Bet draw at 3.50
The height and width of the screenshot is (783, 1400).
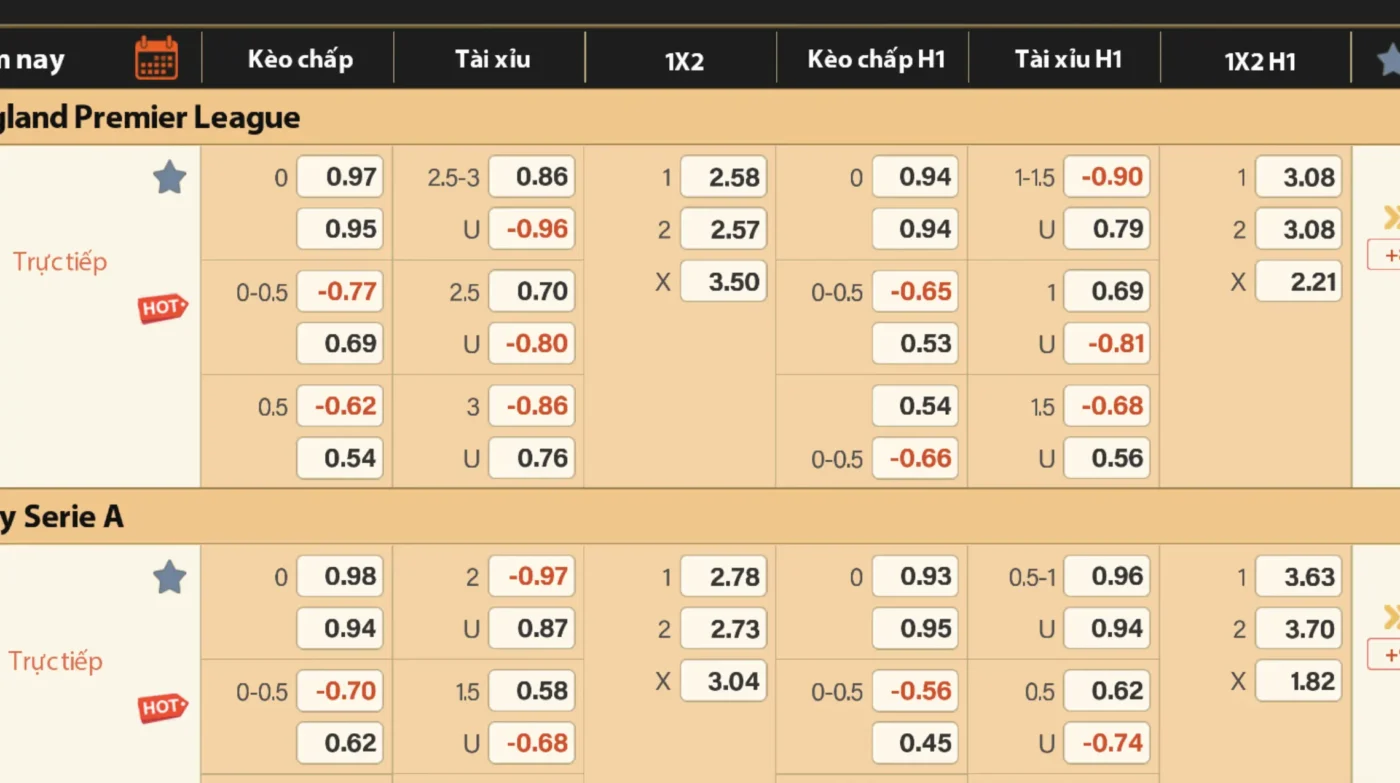pos(724,281)
